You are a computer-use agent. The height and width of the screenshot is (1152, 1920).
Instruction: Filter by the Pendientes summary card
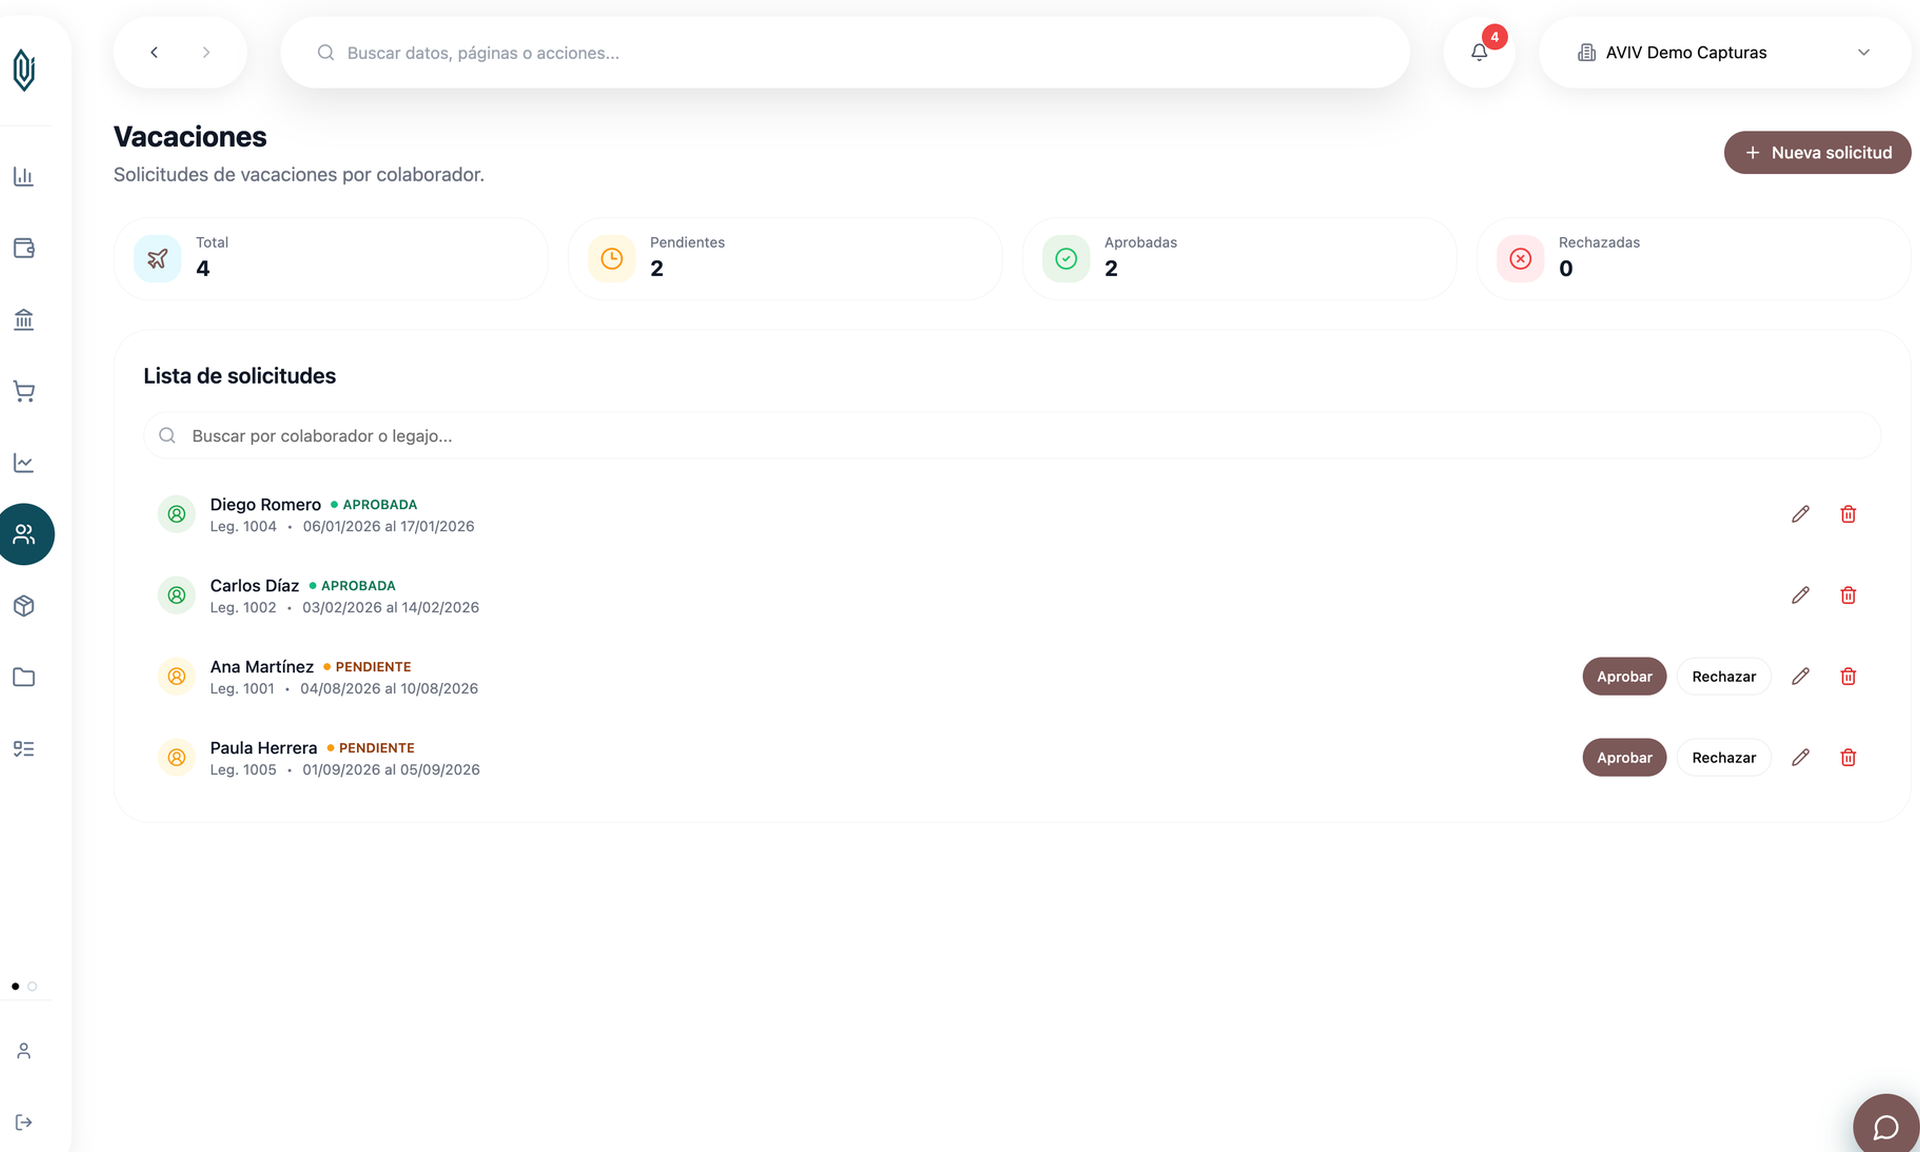click(x=785, y=259)
